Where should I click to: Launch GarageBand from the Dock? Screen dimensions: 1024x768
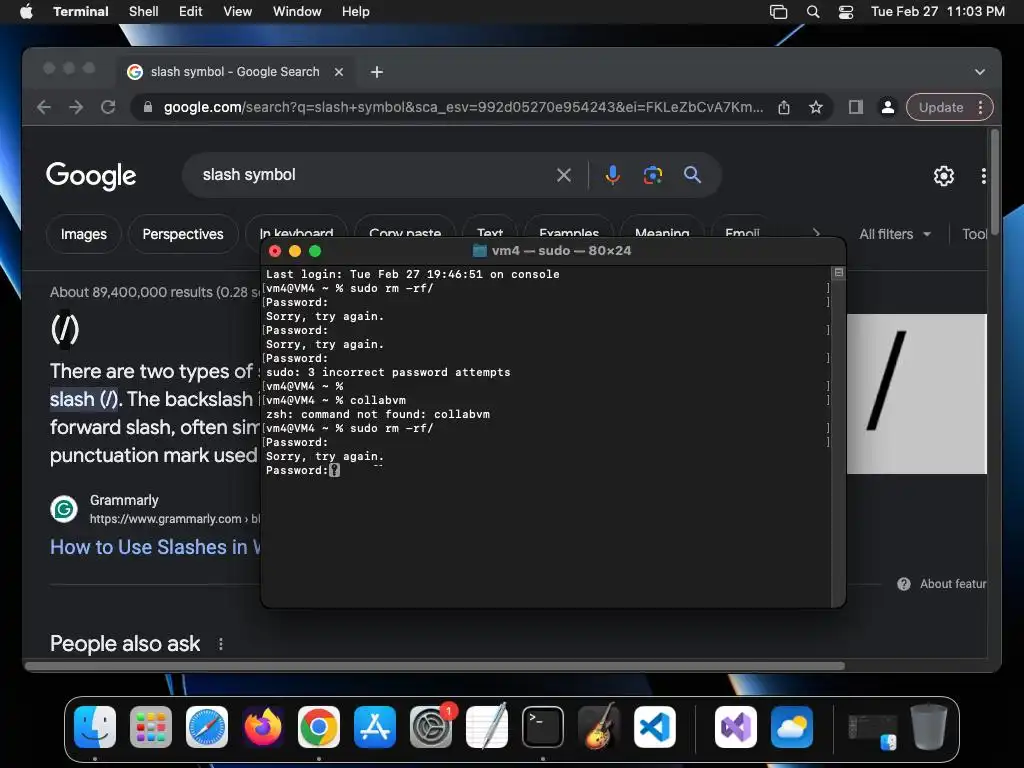tap(599, 727)
